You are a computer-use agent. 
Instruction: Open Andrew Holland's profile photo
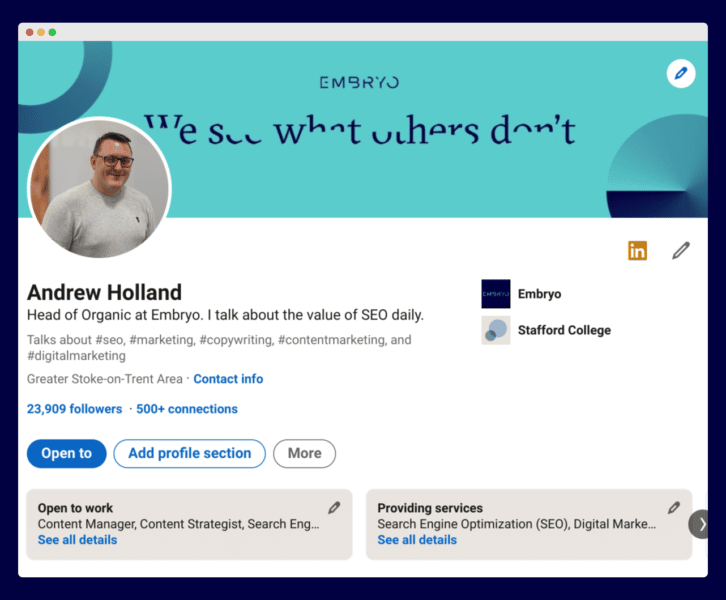[99, 189]
